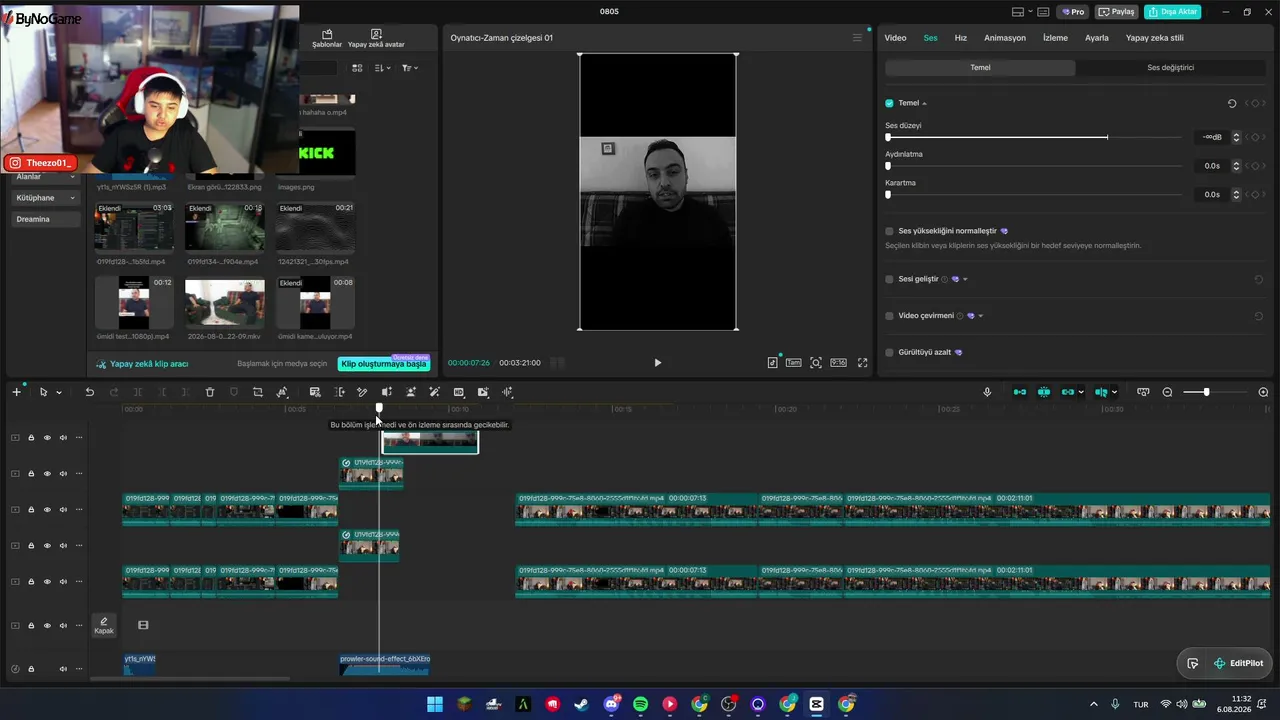The width and height of the screenshot is (1280, 720).
Task: Open the Yapay zekâ avatar panel
Action: tap(376, 38)
